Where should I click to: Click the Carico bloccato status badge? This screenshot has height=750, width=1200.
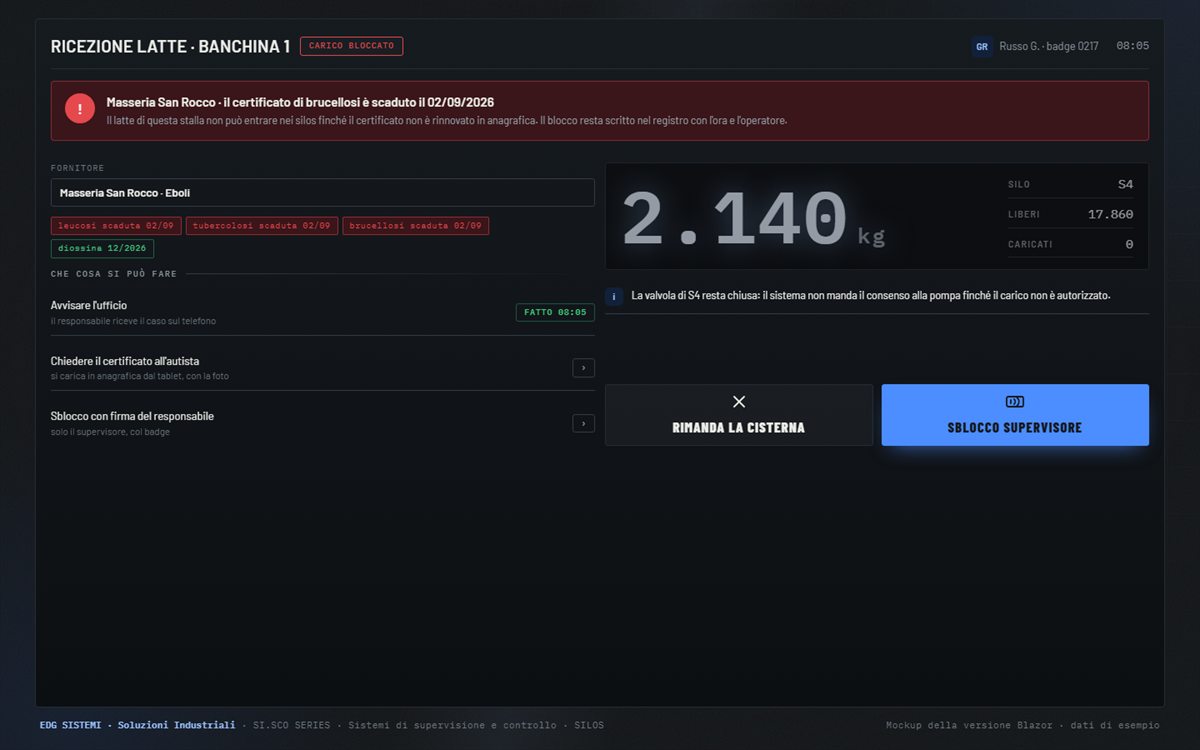click(x=351, y=46)
